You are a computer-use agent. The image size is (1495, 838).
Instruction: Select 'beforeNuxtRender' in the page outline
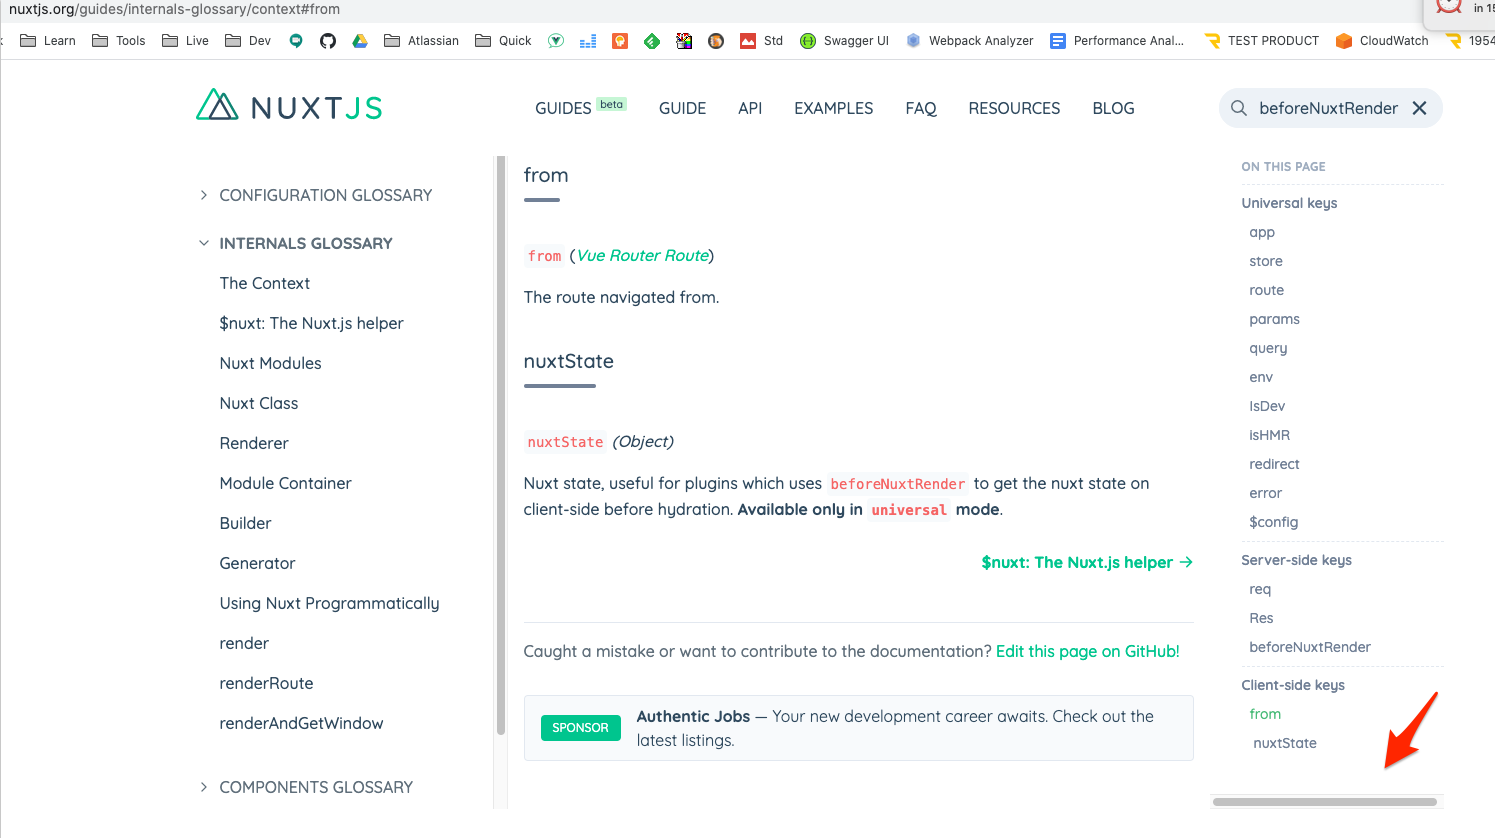[x=1310, y=647]
